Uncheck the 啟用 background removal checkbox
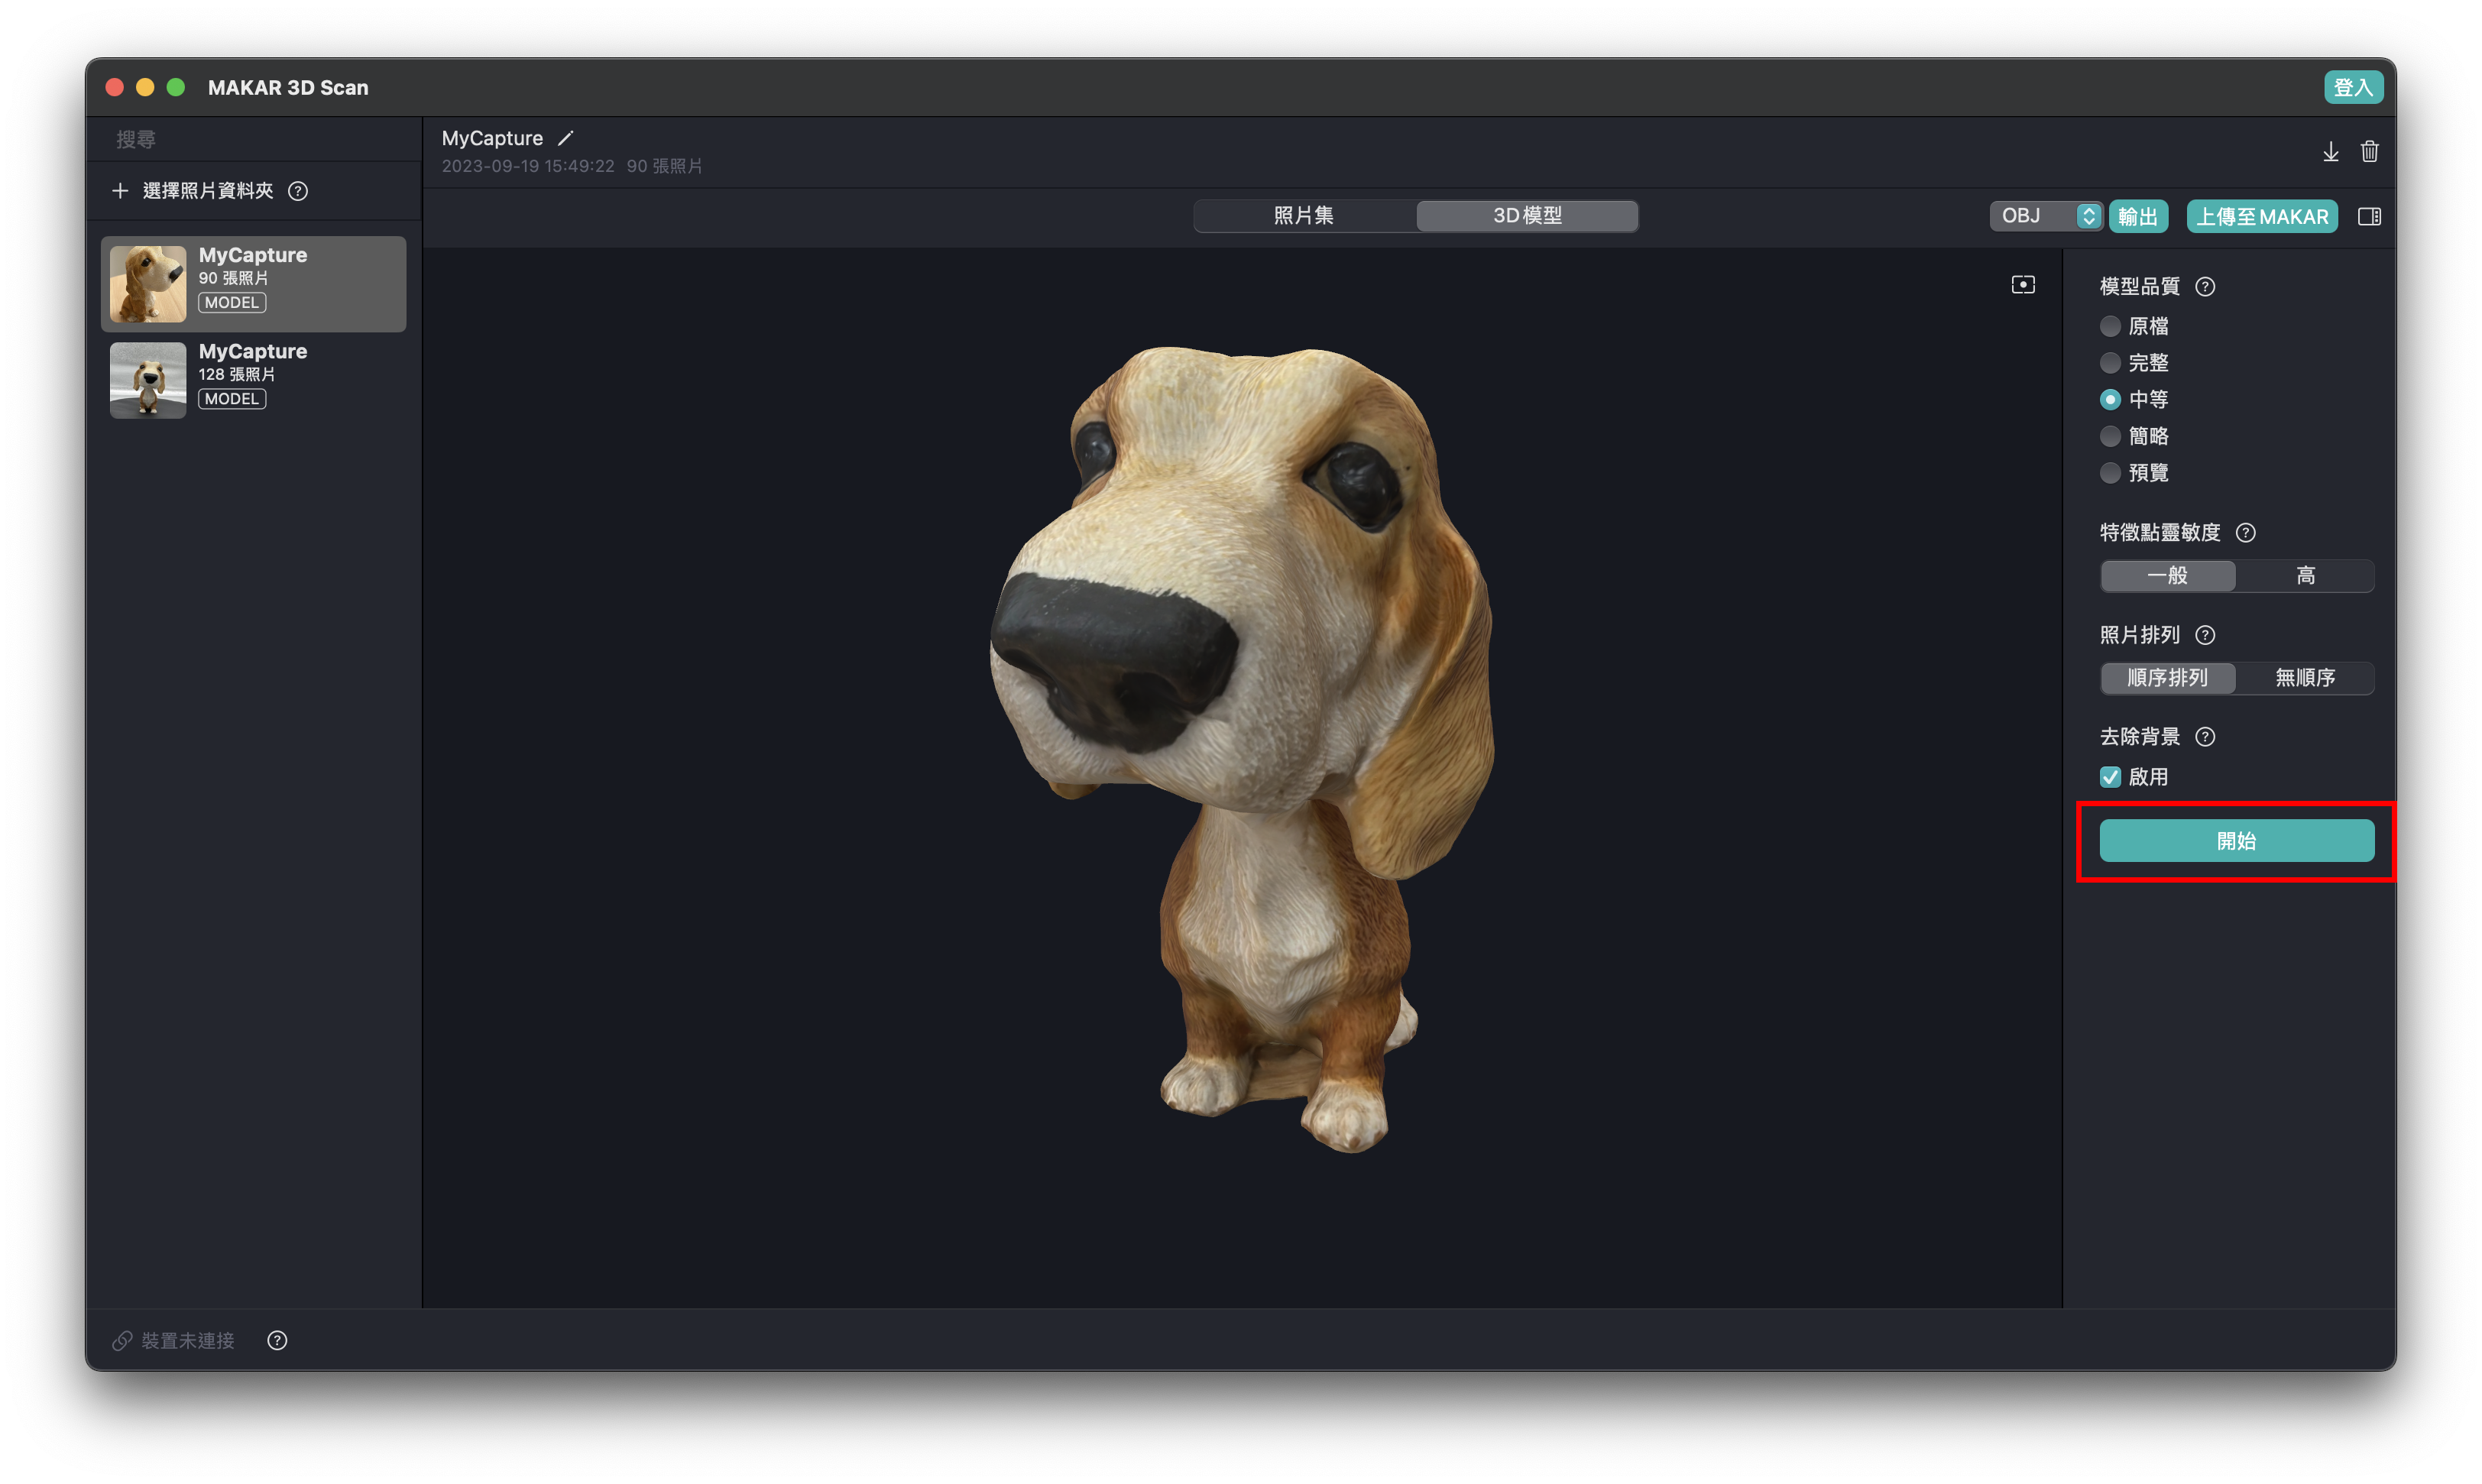2482x1484 pixels. point(2110,777)
